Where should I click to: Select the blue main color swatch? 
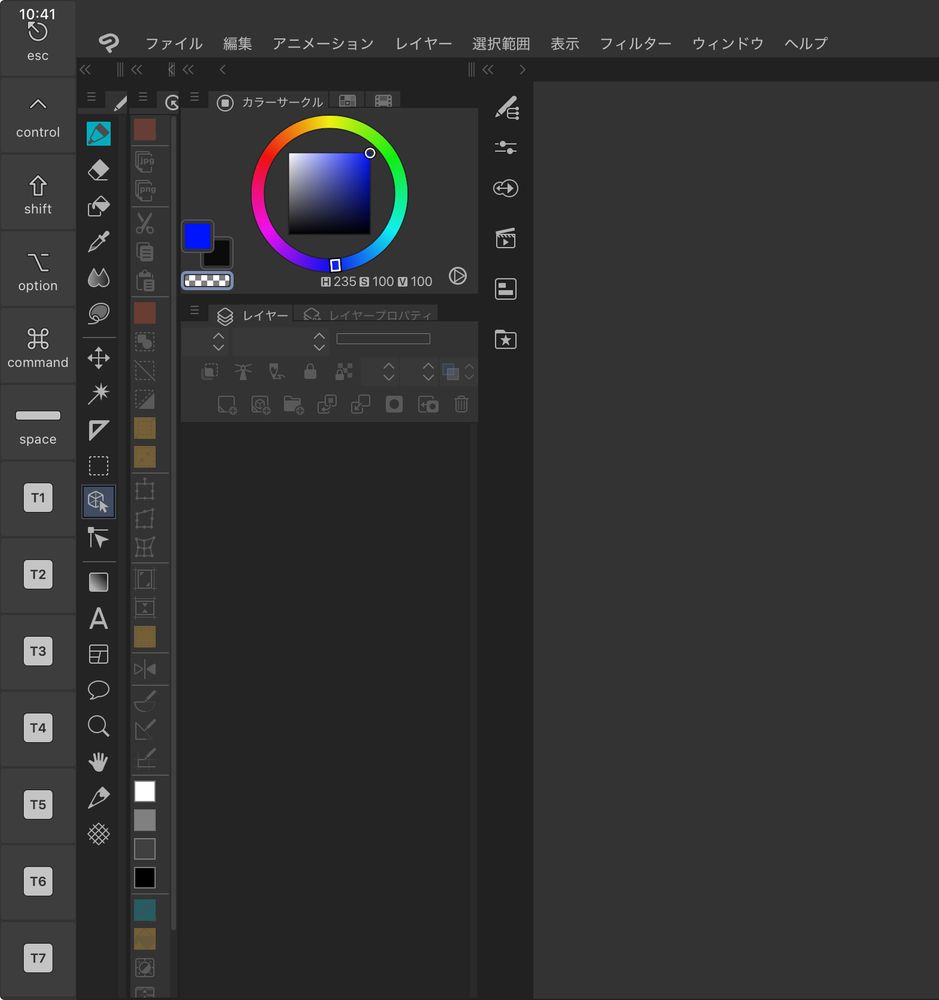point(197,237)
